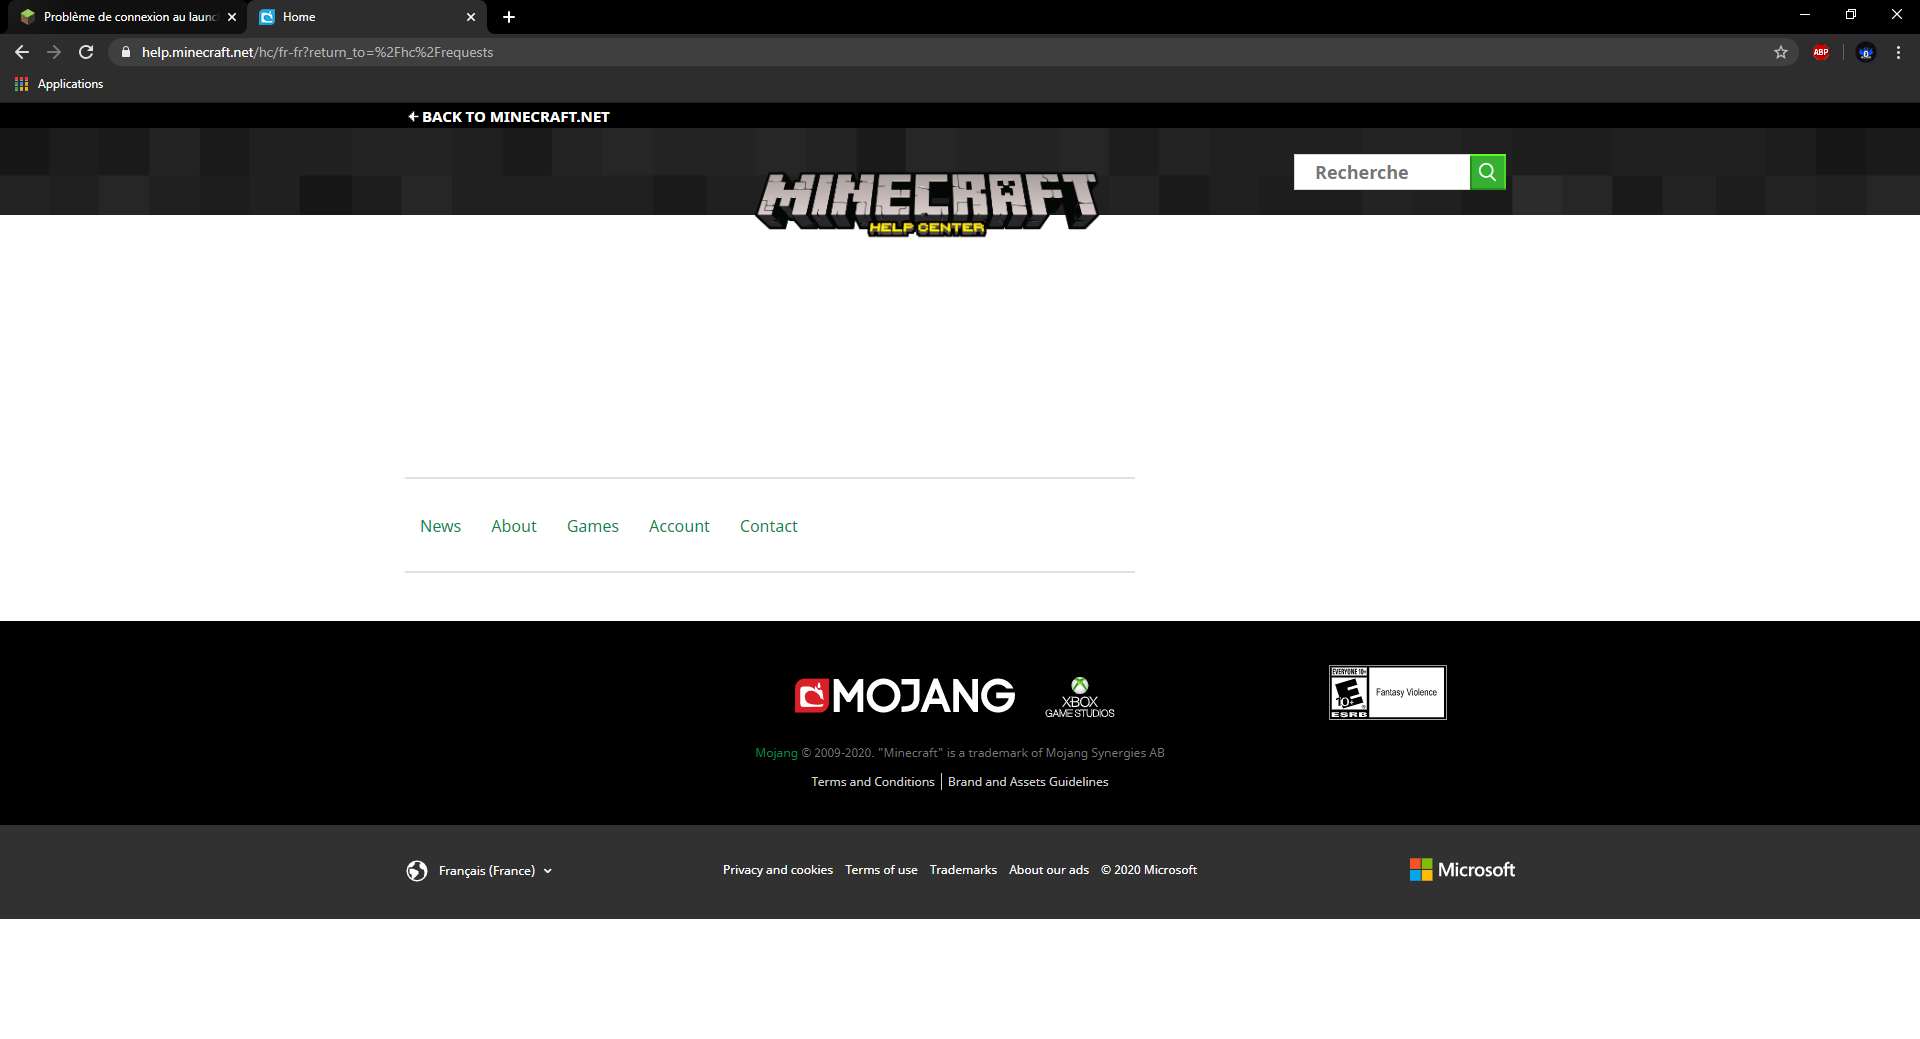Viewport: 1920px width, 1039px height.
Task: Open the Minecraft Help Center logo
Action: (927, 203)
